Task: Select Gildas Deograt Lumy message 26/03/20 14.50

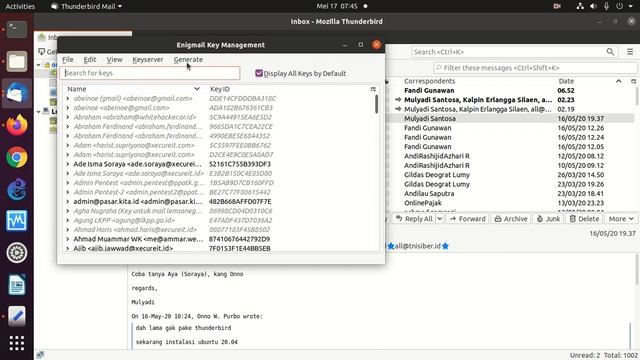Action: click(x=510, y=175)
